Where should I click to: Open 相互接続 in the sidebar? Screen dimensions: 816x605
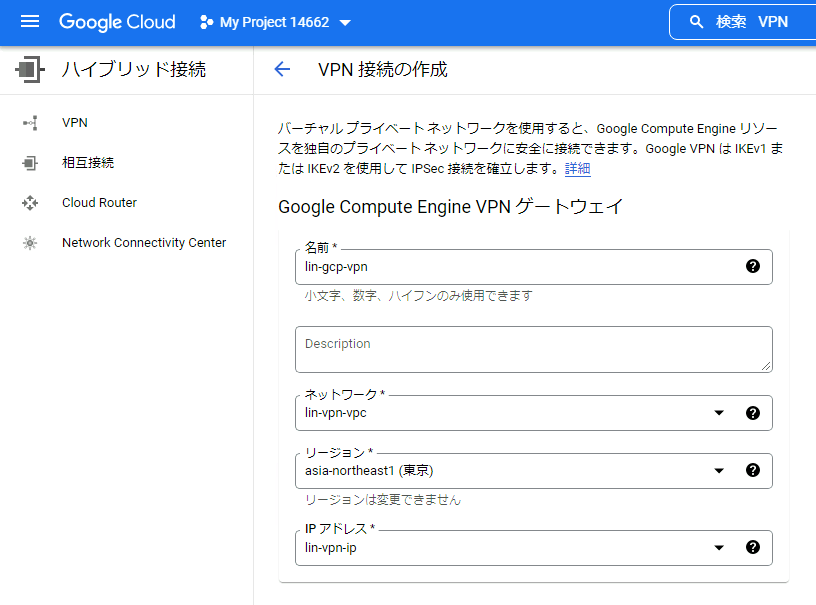(x=88, y=163)
